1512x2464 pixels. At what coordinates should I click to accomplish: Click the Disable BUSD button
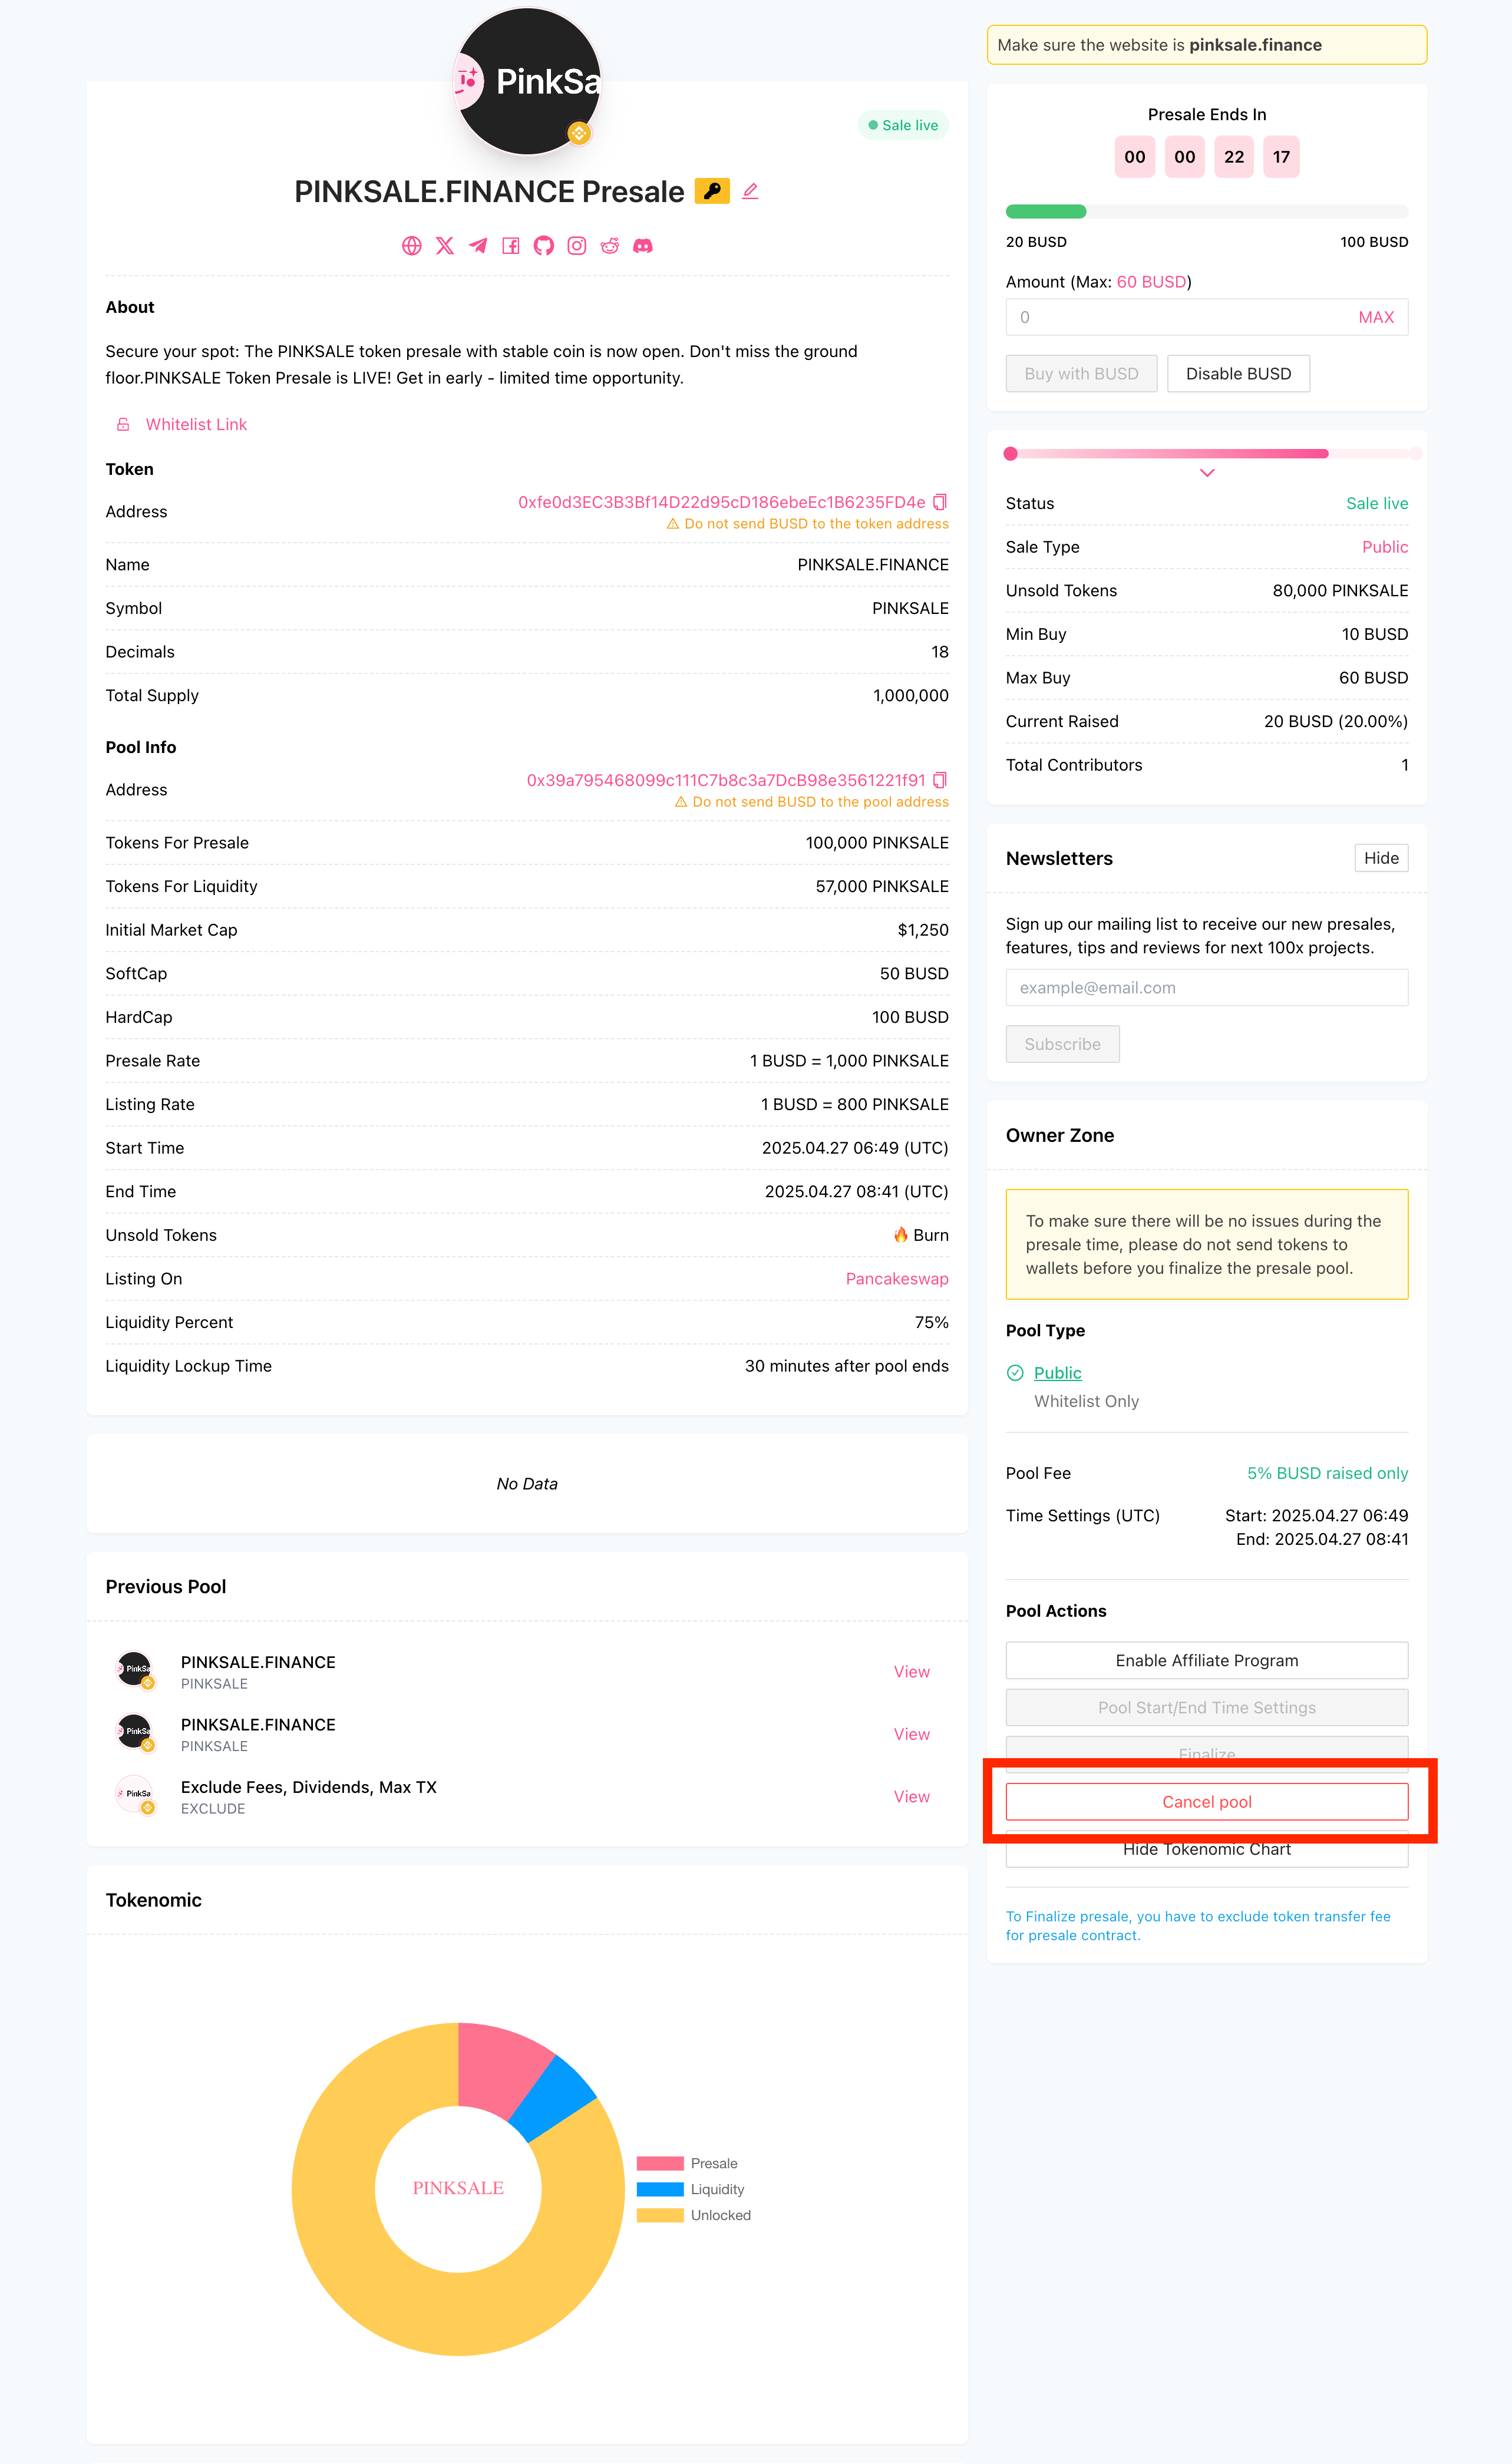click(x=1238, y=374)
